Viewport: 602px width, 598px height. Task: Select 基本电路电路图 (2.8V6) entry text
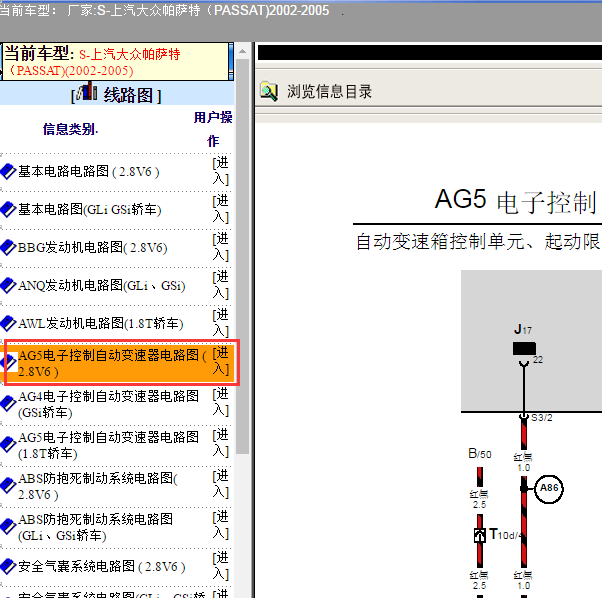[89, 172]
